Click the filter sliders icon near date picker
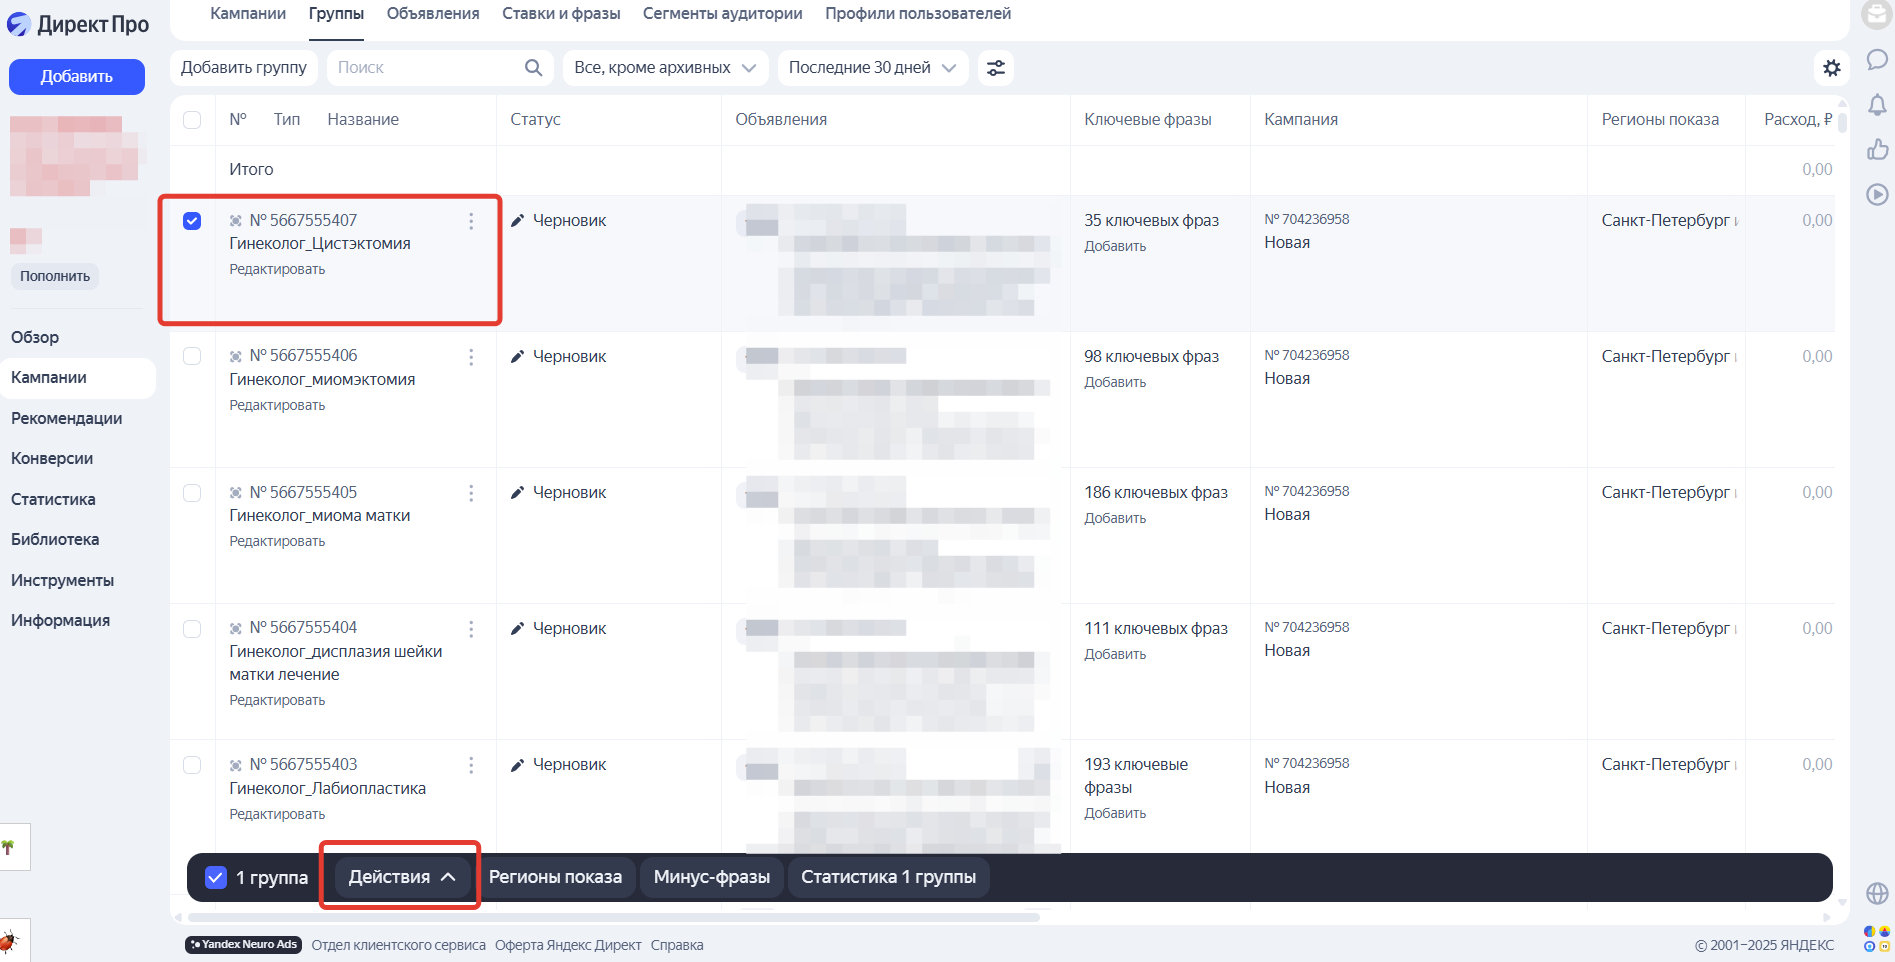This screenshot has width=1895, height=962. (x=996, y=68)
